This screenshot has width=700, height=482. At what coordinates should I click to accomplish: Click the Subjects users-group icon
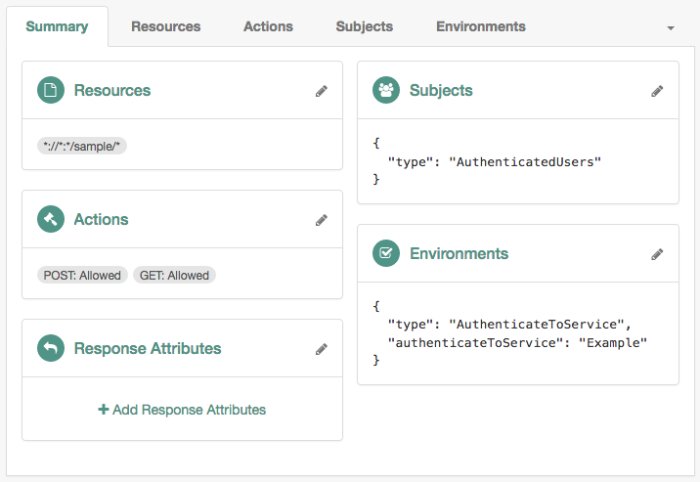[386, 90]
